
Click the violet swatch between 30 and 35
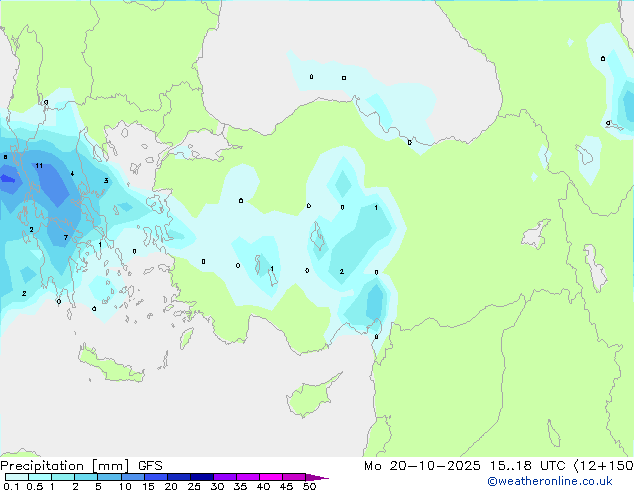pos(225,477)
